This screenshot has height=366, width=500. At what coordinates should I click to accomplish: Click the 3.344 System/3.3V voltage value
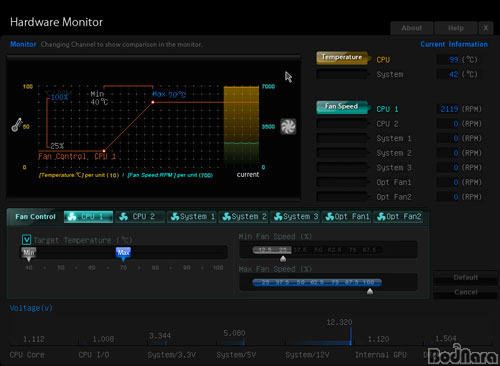pyautogui.click(x=160, y=335)
